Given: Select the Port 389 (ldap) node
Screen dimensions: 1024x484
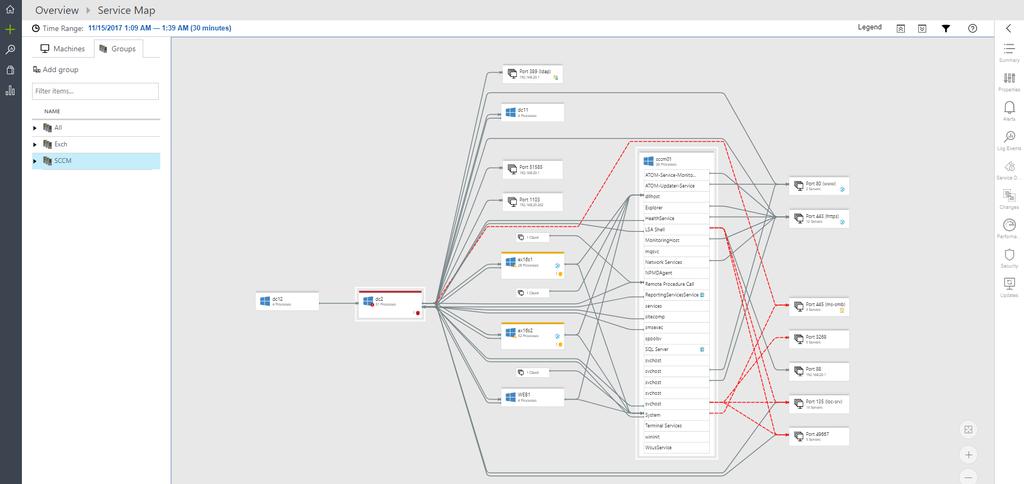Looking at the screenshot, I should coord(534,74).
